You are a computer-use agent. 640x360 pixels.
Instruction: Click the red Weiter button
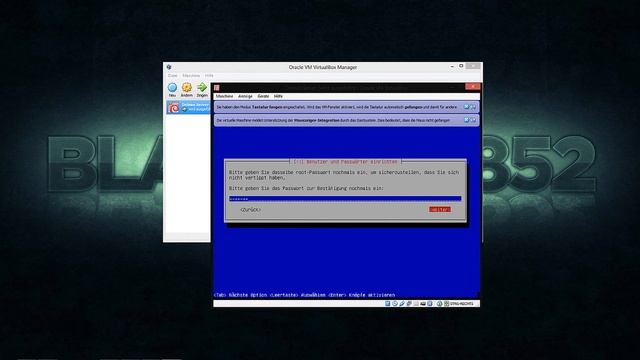coord(440,209)
